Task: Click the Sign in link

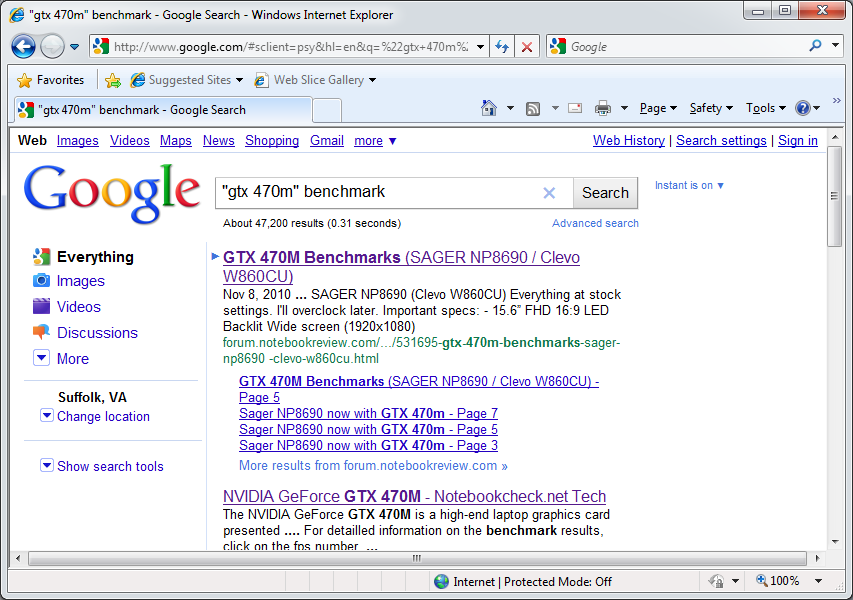Action: click(x=798, y=140)
